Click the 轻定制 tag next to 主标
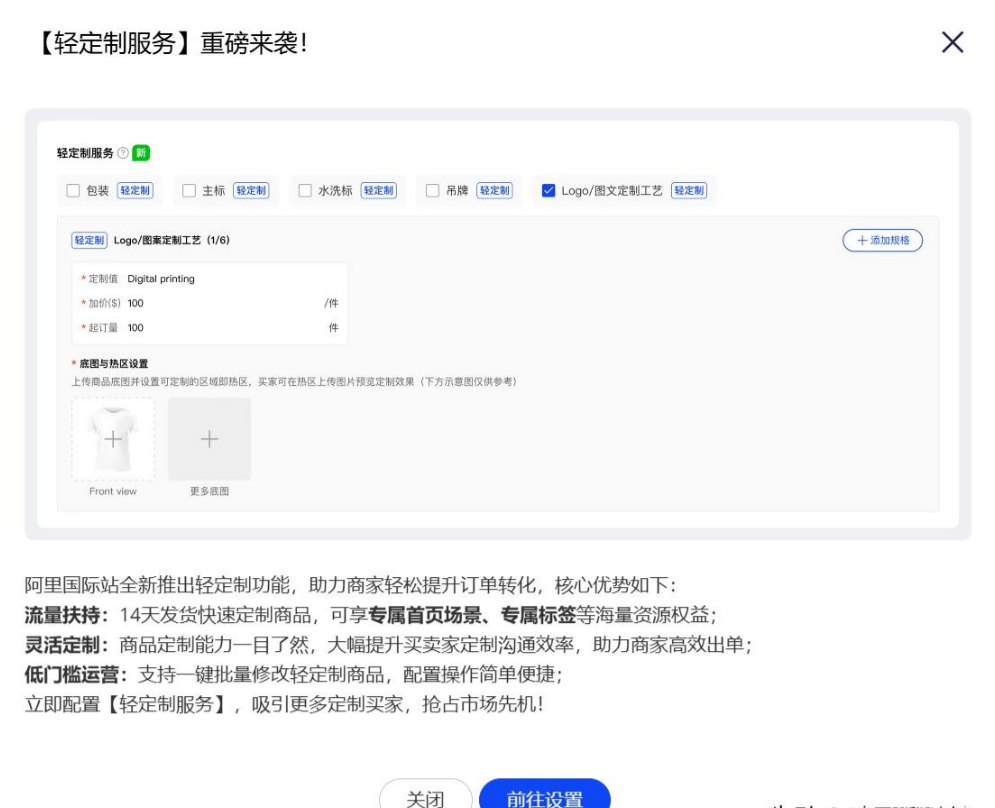Image resolution: width=995 pixels, height=808 pixels. pyautogui.click(x=251, y=190)
